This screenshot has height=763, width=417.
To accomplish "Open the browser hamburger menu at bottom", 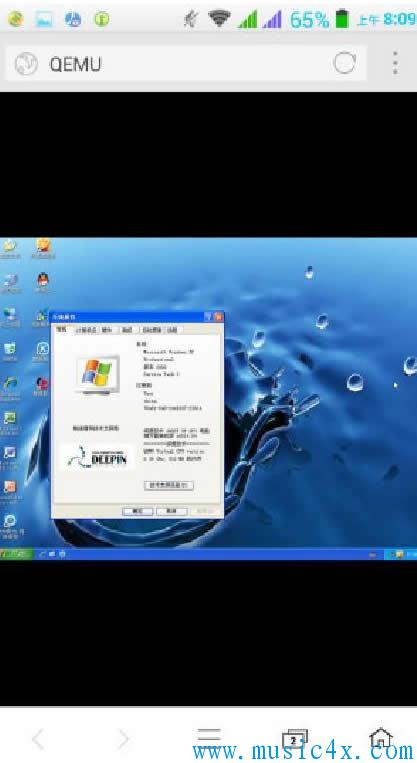I will click(x=209, y=736).
